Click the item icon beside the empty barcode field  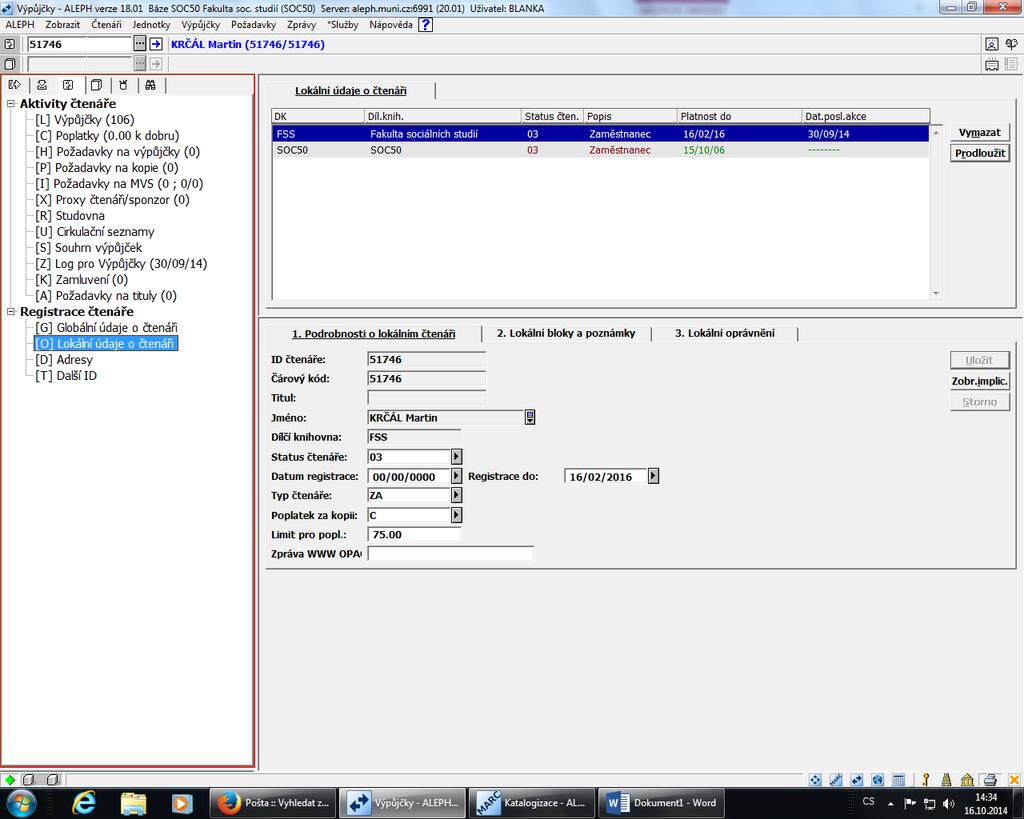click(10, 64)
